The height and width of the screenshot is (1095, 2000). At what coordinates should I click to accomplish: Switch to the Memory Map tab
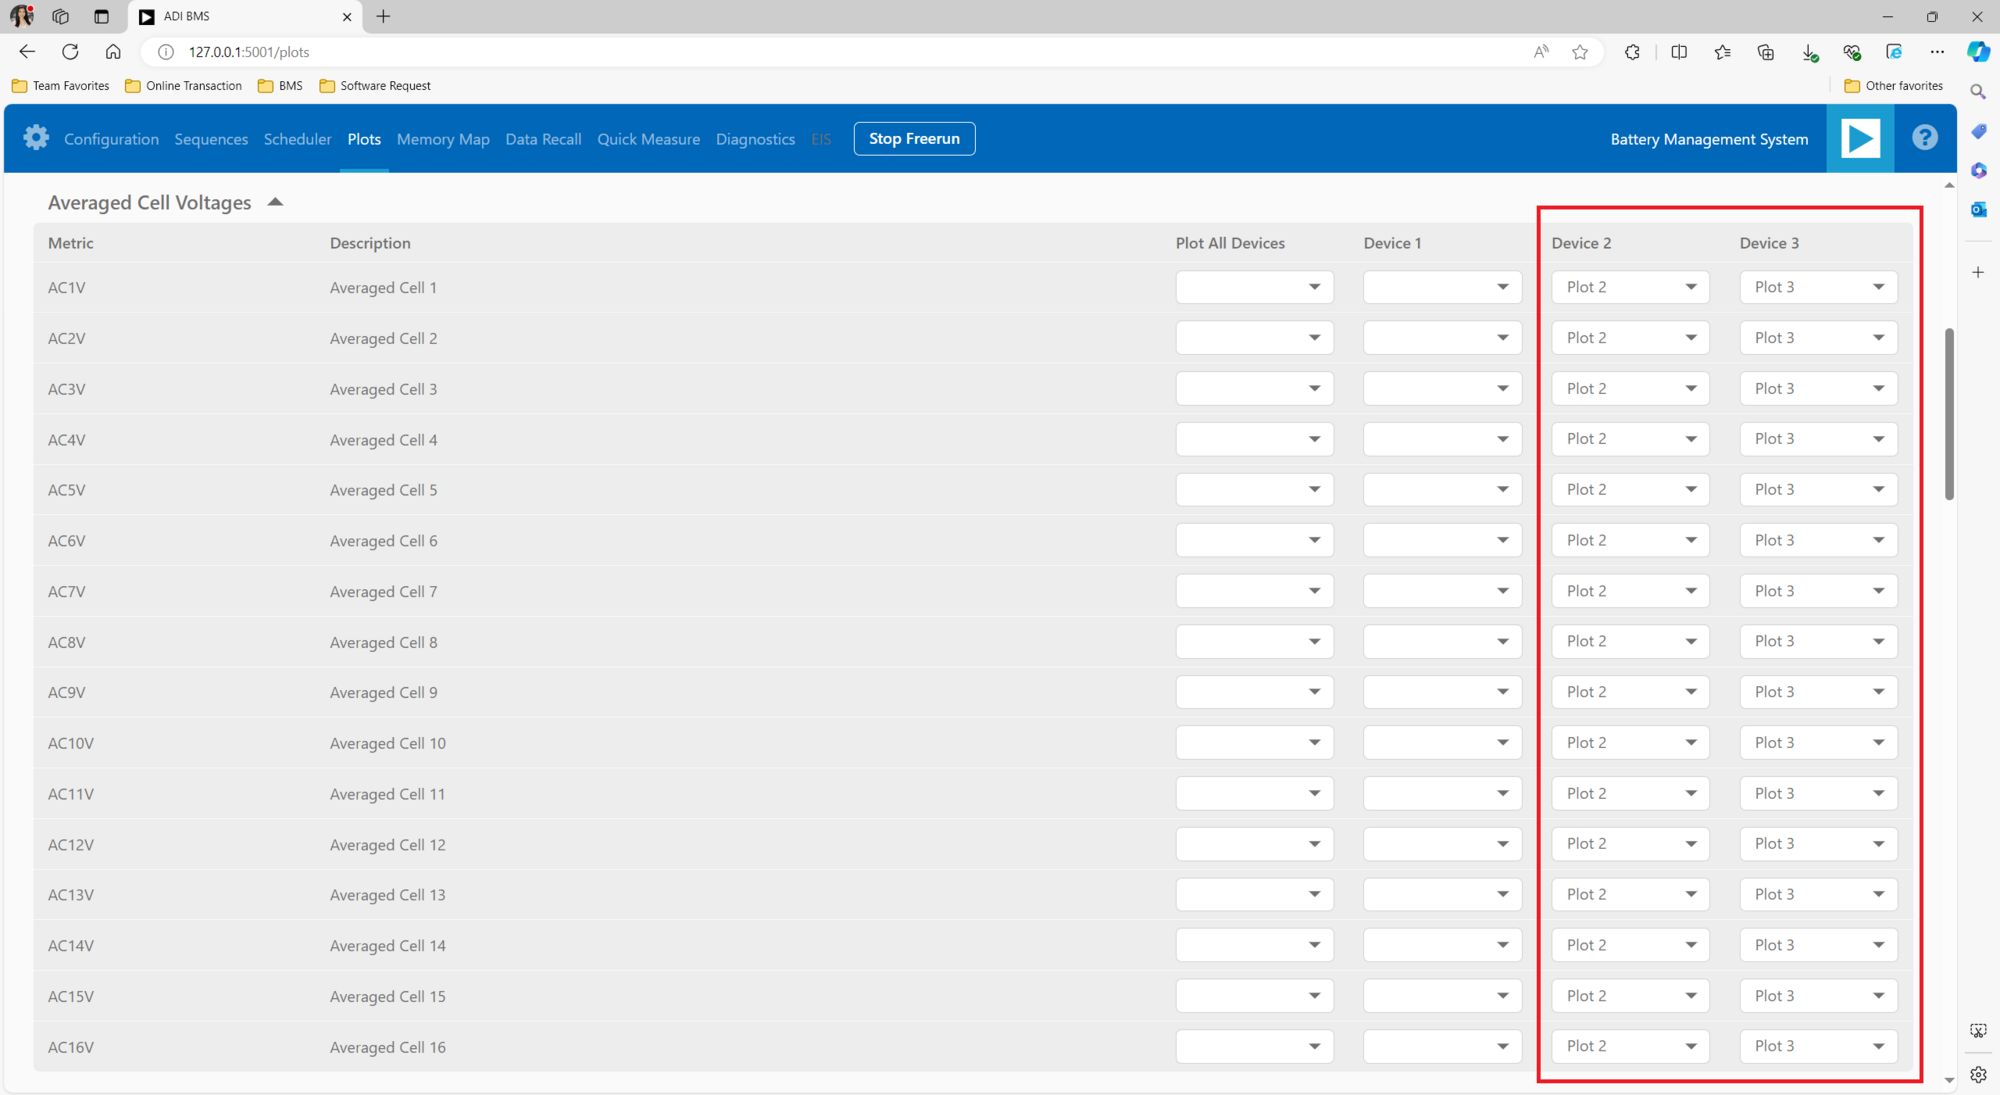443,139
